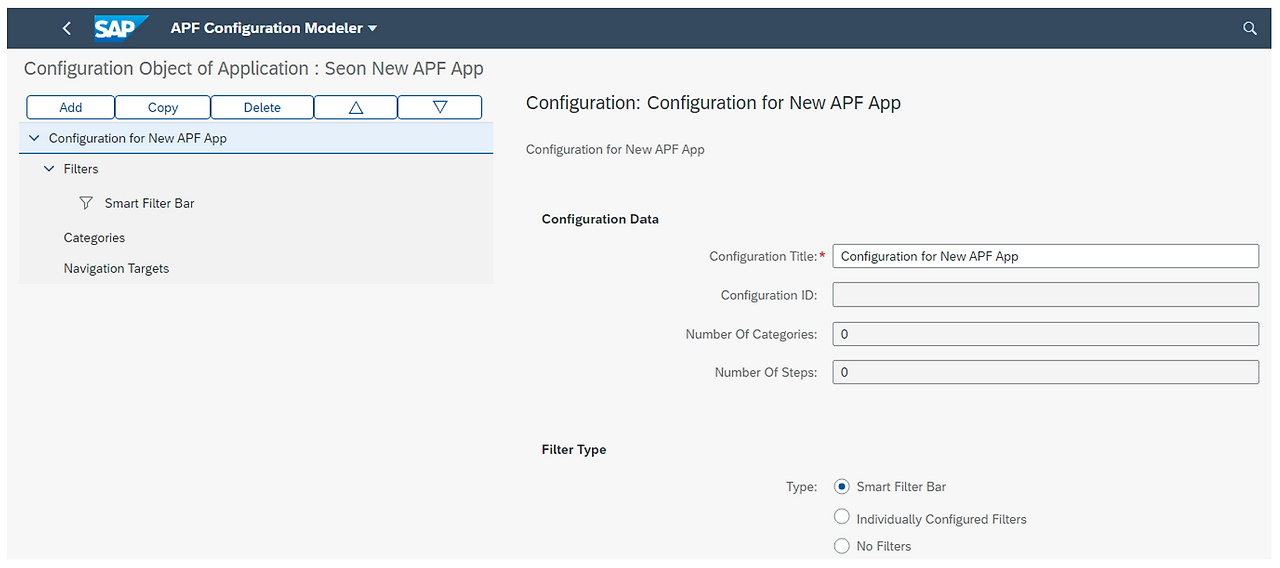
Task: Click the Add button
Action: [71, 107]
